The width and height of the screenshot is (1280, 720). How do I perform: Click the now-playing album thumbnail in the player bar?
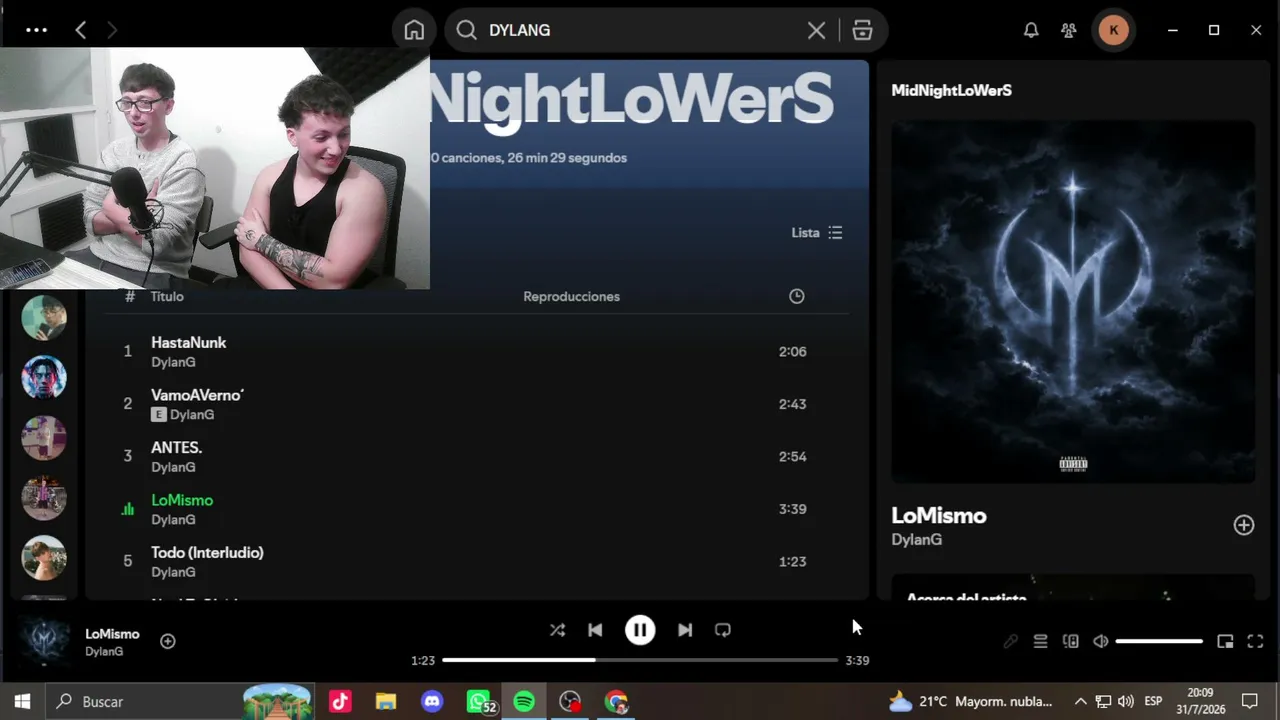click(x=46, y=641)
